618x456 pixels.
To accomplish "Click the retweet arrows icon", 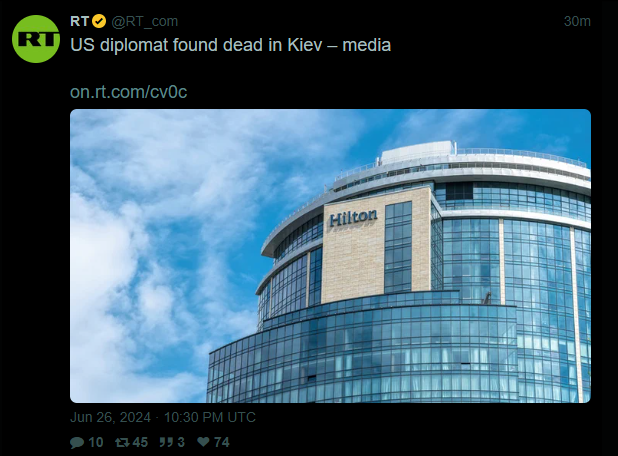I will (x=122, y=443).
